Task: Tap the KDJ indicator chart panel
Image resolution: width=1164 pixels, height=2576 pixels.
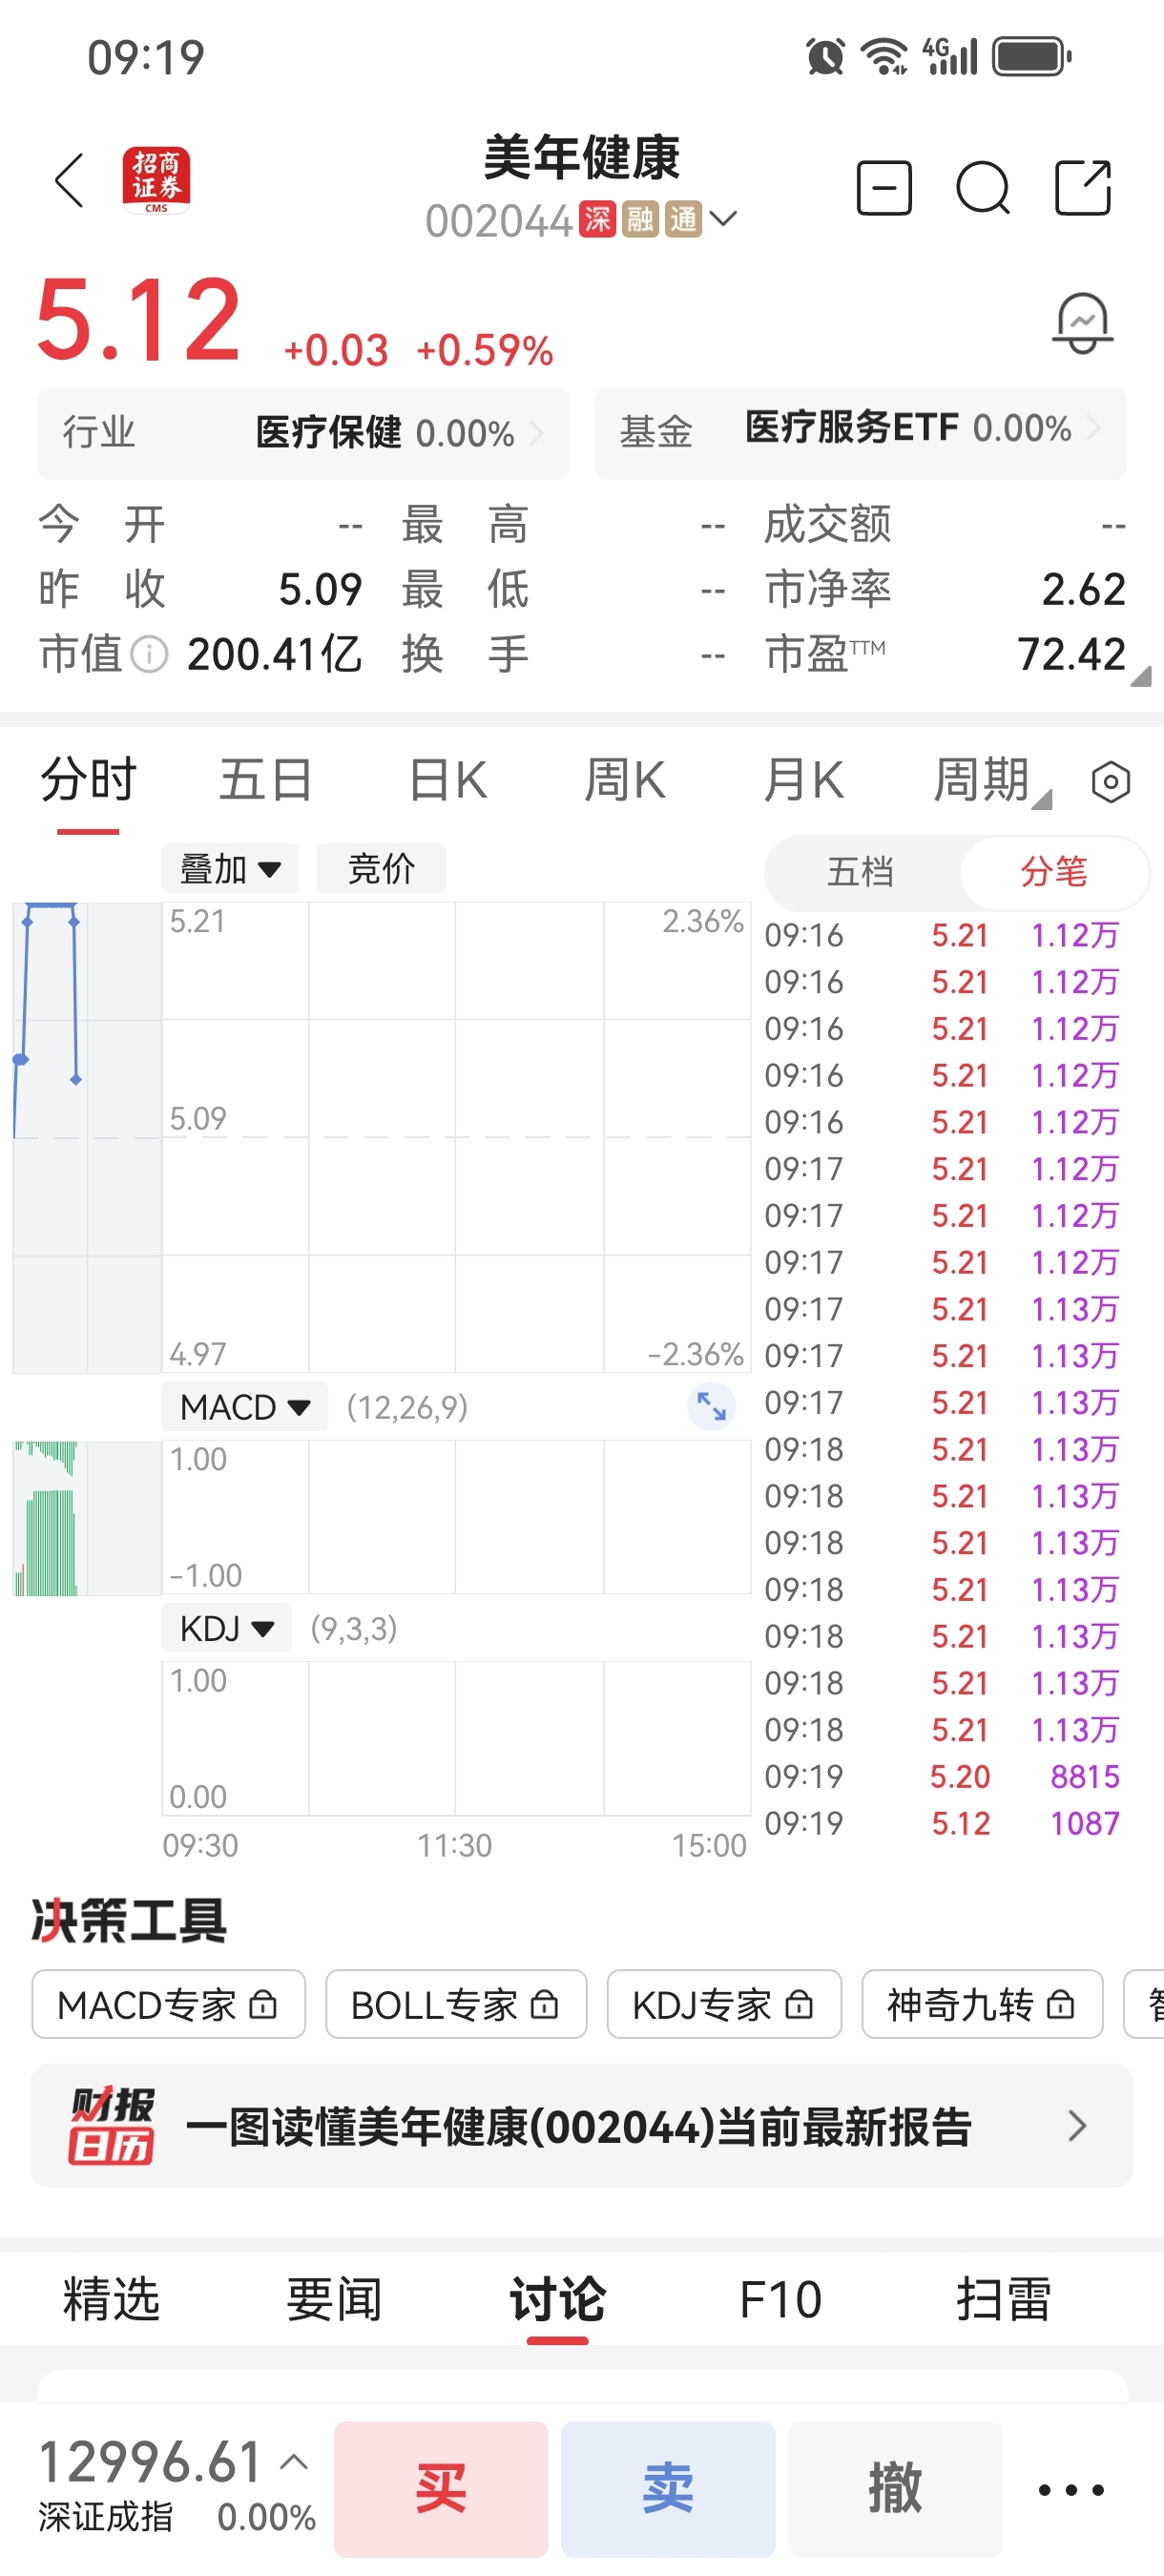Action: (x=455, y=1738)
